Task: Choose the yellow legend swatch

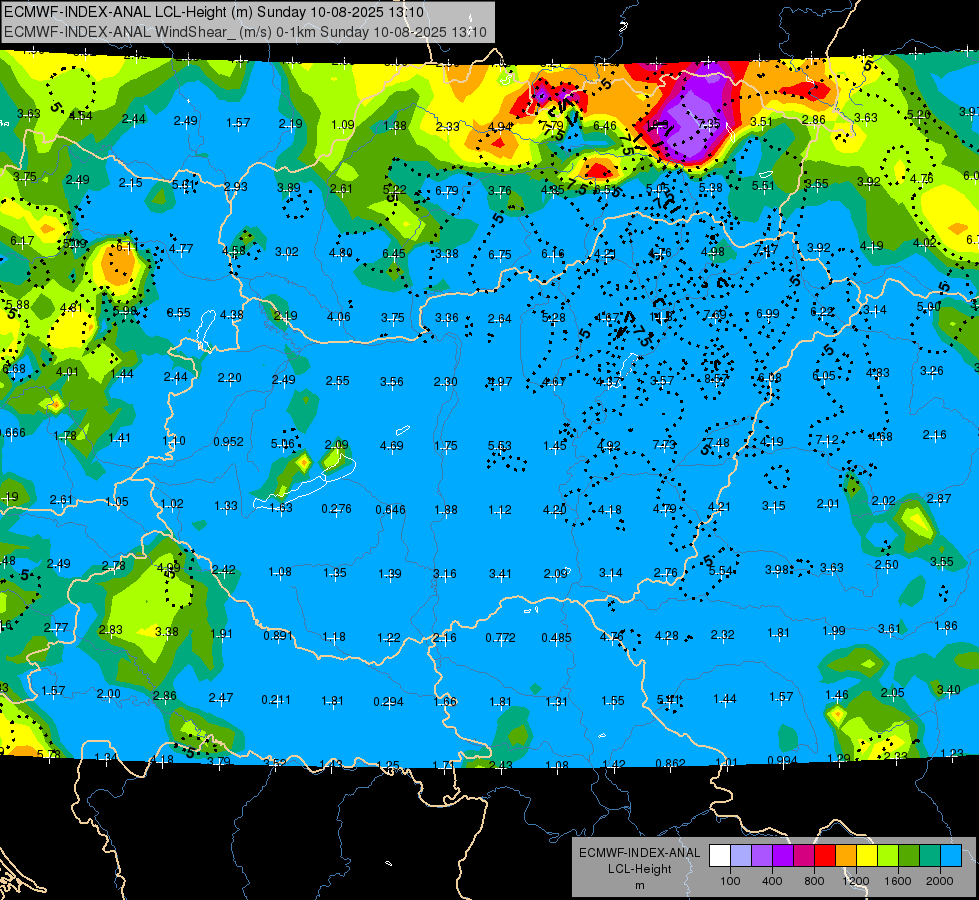Action: pyautogui.click(x=867, y=856)
